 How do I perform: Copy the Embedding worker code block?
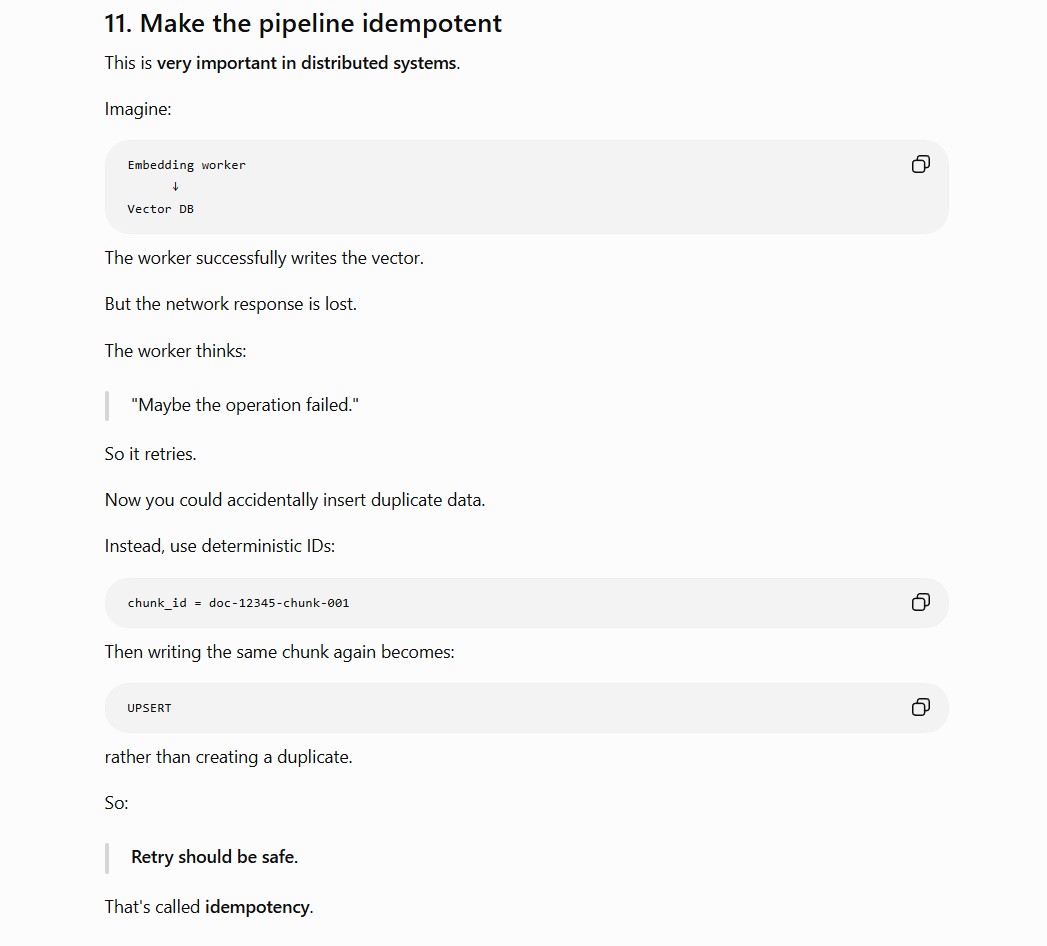coord(920,164)
